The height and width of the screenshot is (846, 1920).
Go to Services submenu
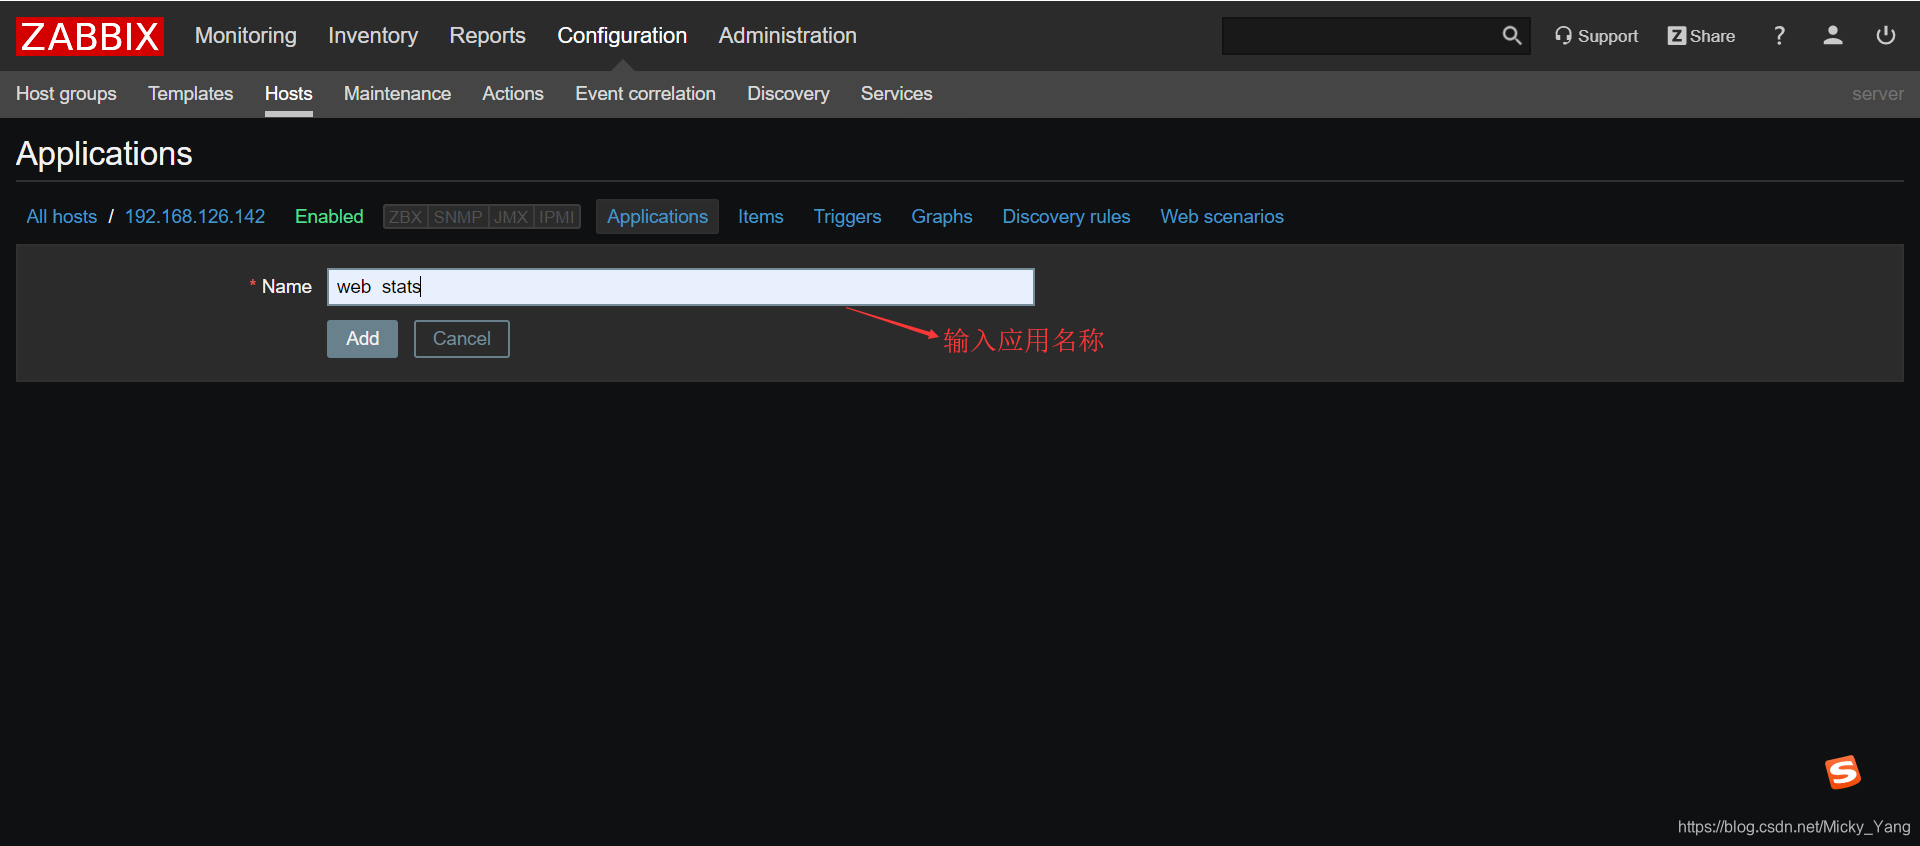896,94
